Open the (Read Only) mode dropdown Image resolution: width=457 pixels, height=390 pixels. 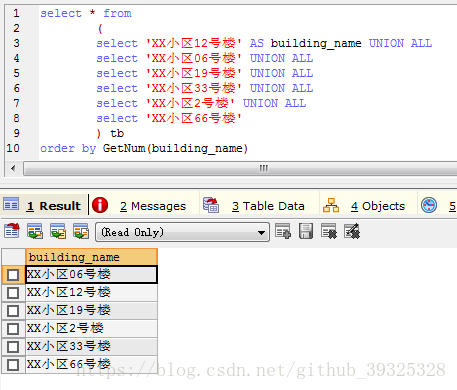point(182,232)
